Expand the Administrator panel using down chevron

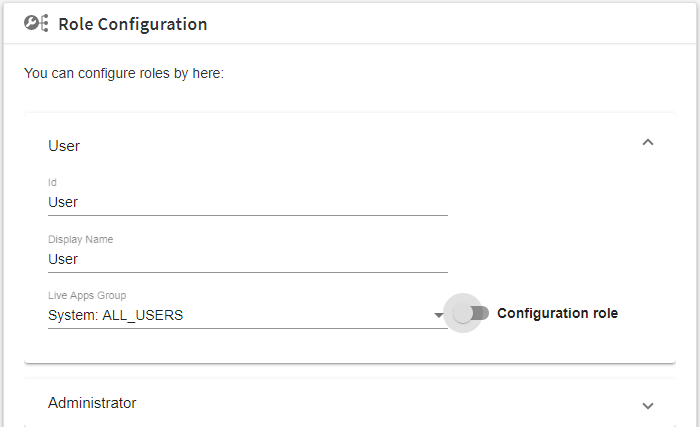coord(648,406)
